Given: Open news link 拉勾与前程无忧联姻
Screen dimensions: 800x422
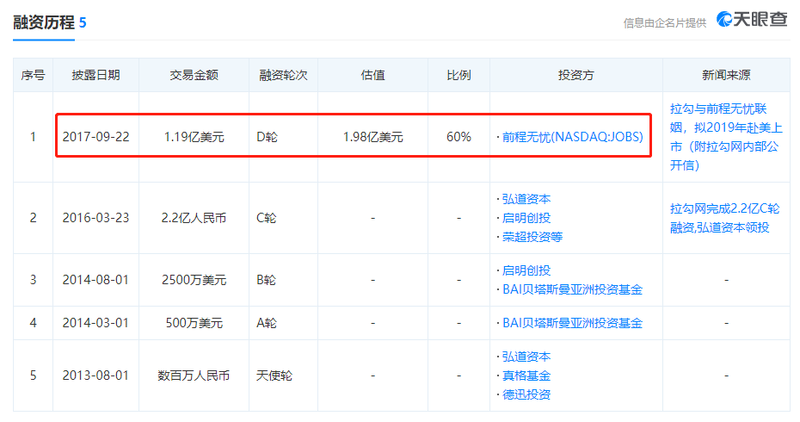Looking at the screenshot, I should [726, 137].
